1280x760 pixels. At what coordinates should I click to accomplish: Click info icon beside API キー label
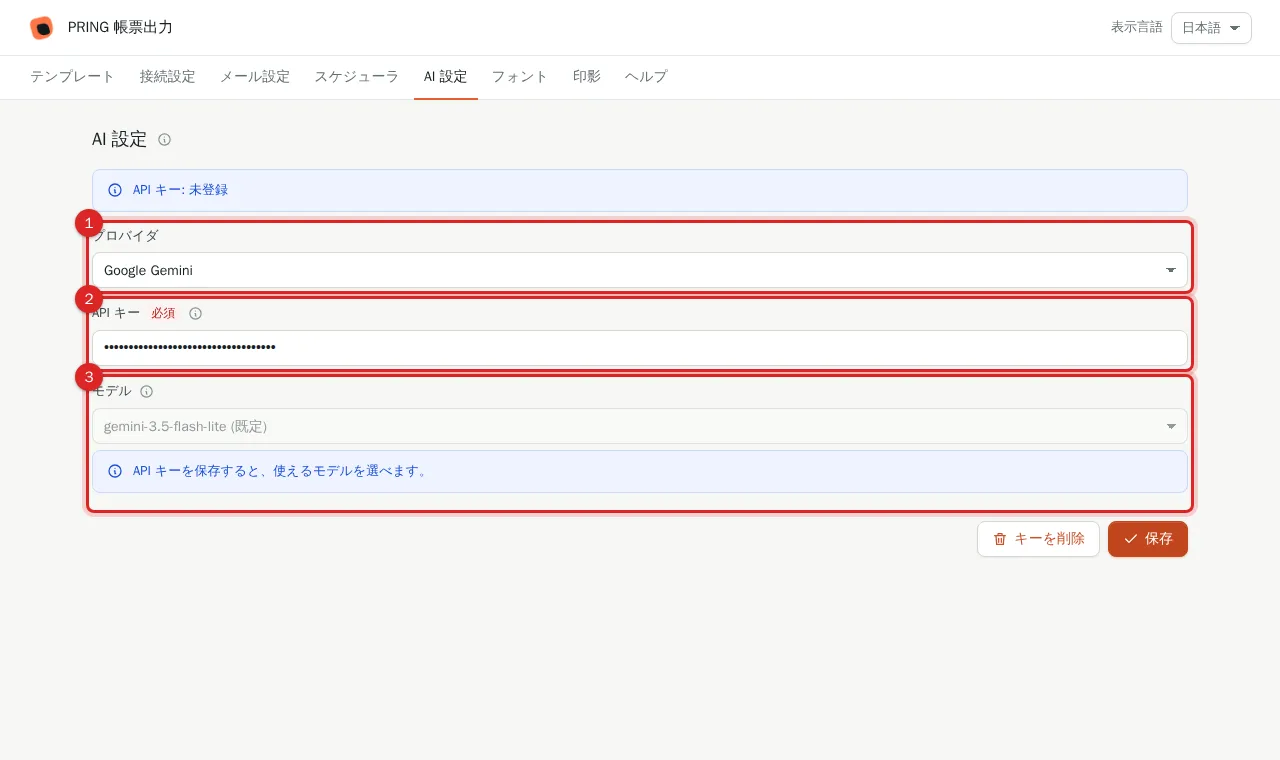point(196,313)
